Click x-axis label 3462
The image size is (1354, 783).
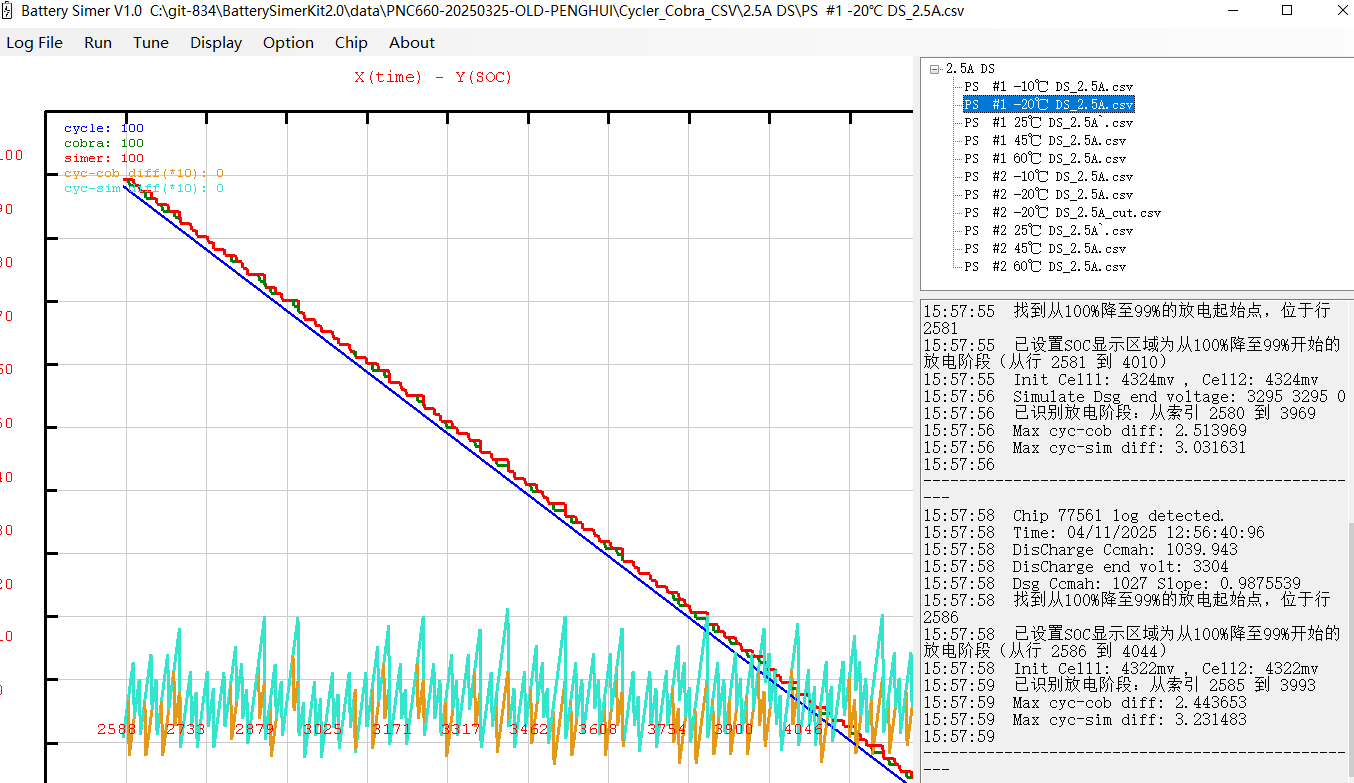tap(528, 729)
